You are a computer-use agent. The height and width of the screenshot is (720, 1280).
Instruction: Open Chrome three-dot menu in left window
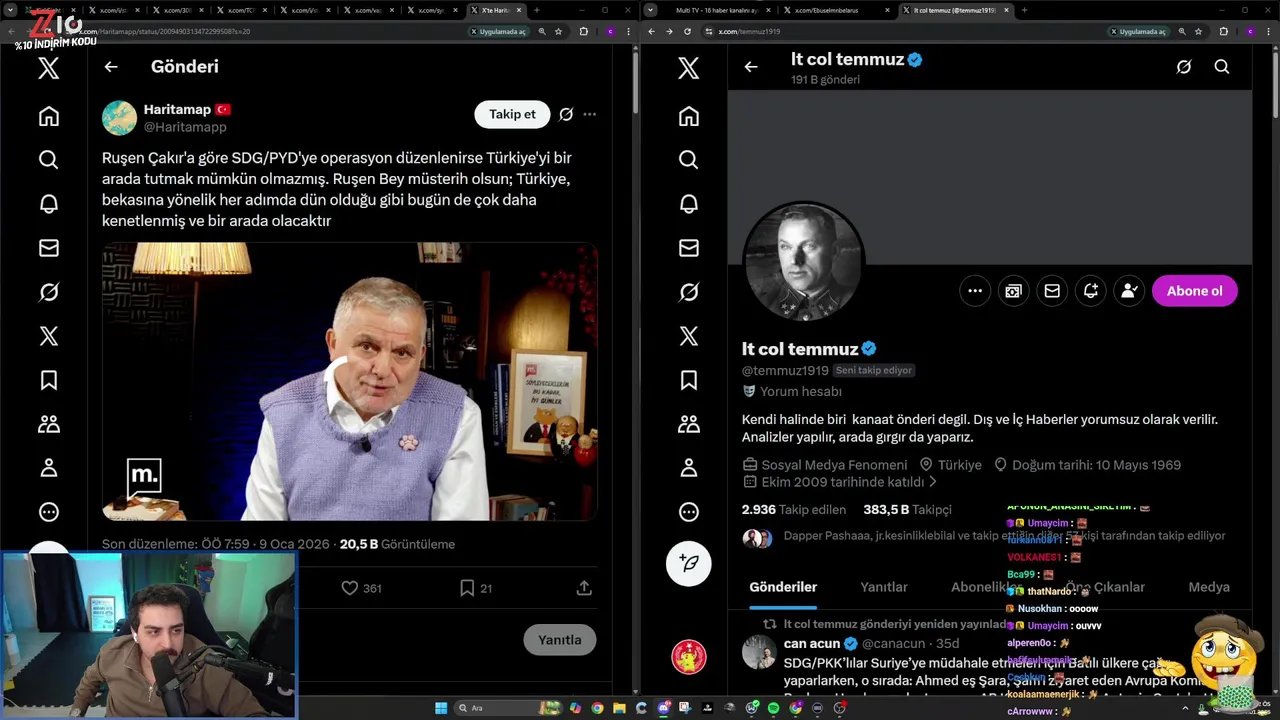(x=629, y=31)
